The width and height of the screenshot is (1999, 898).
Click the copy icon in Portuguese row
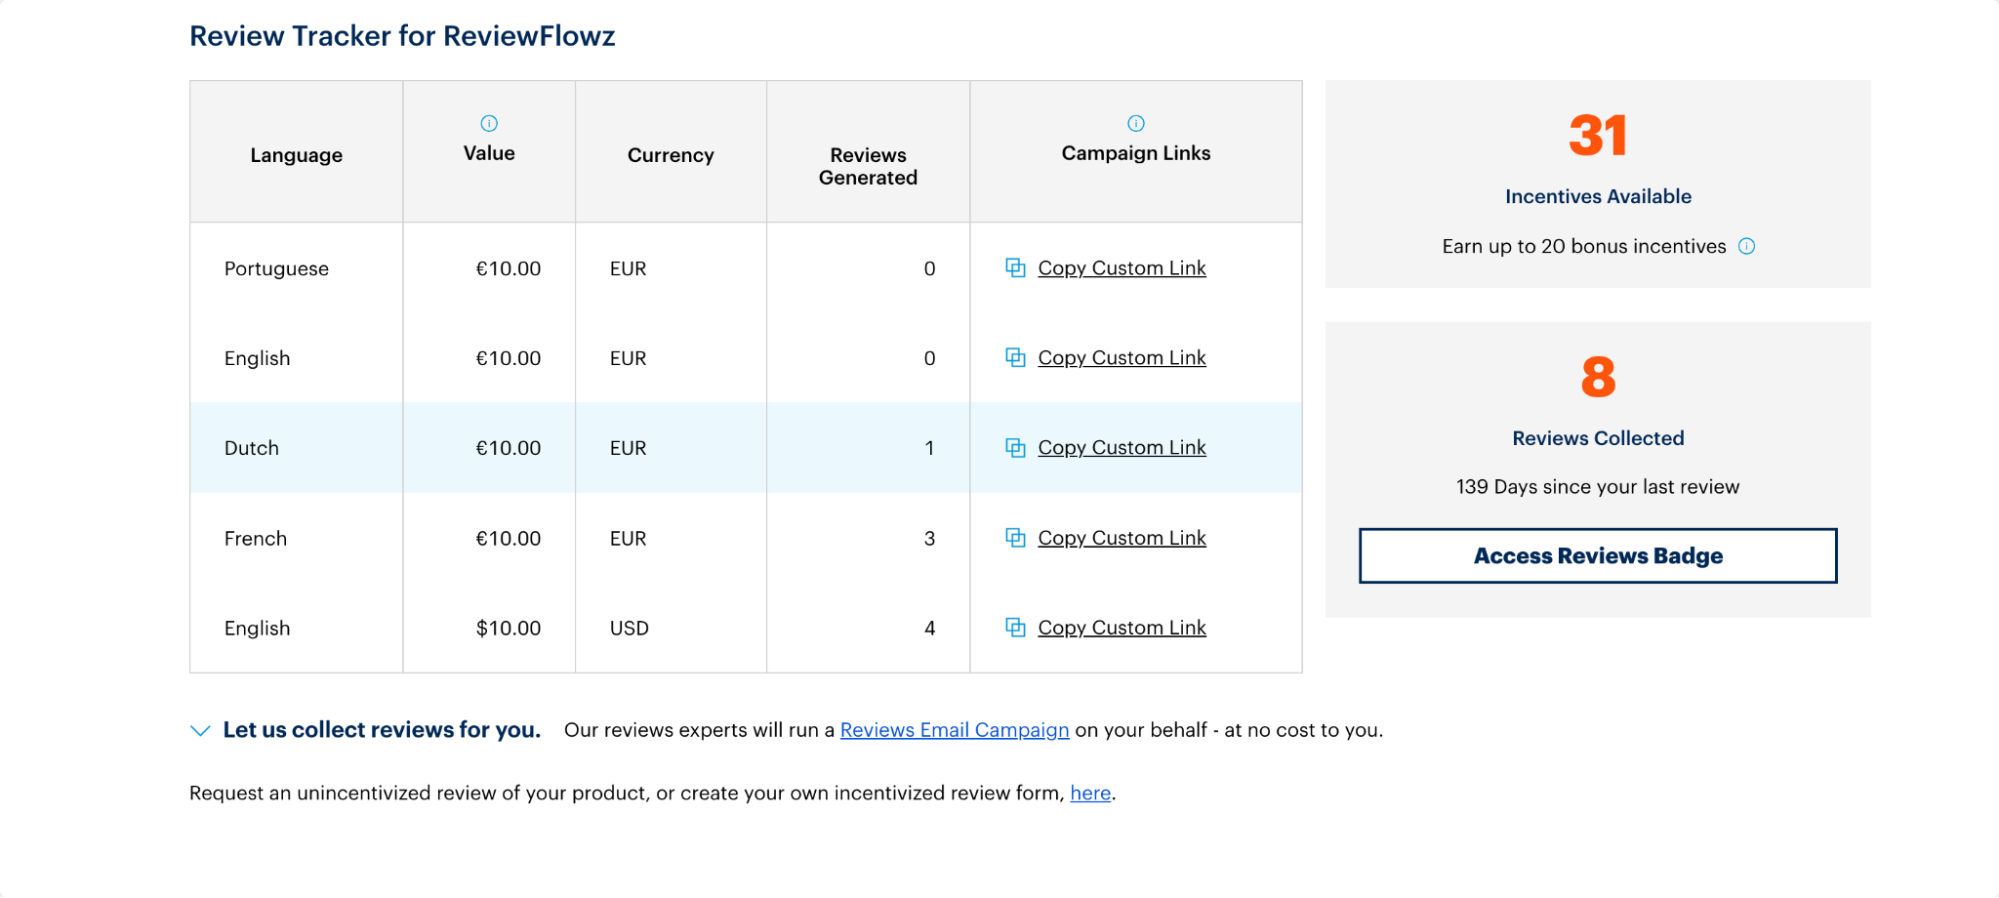pos(1015,268)
